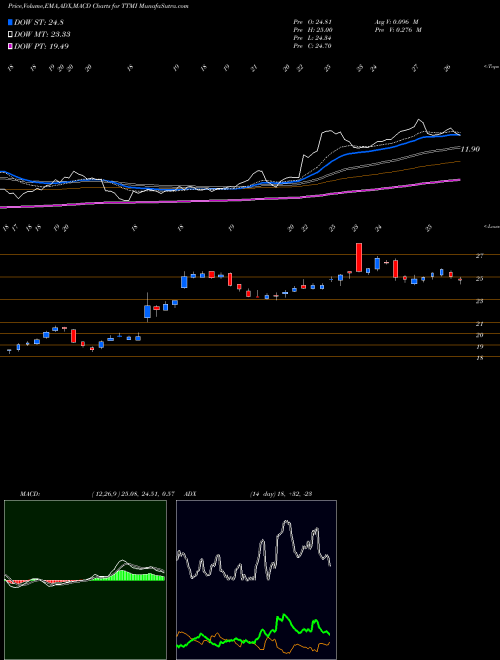Select the 'DOW MT: 23.33' legend text
Viewport: 500px width, 660px height.
(x=42, y=35)
